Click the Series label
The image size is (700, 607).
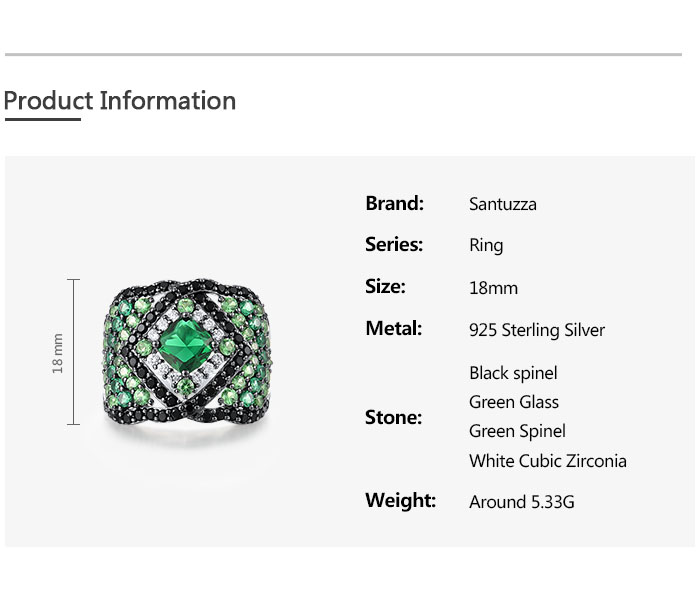pyautogui.click(x=394, y=245)
